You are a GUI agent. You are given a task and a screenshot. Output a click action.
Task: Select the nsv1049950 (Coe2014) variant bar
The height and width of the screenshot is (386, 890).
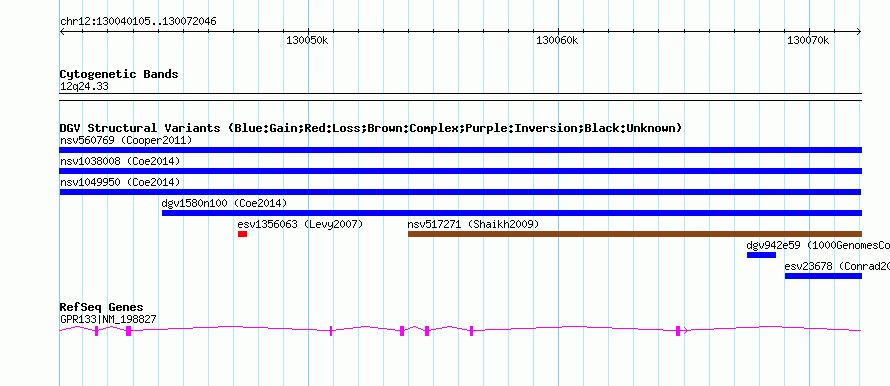click(x=461, y=192)
